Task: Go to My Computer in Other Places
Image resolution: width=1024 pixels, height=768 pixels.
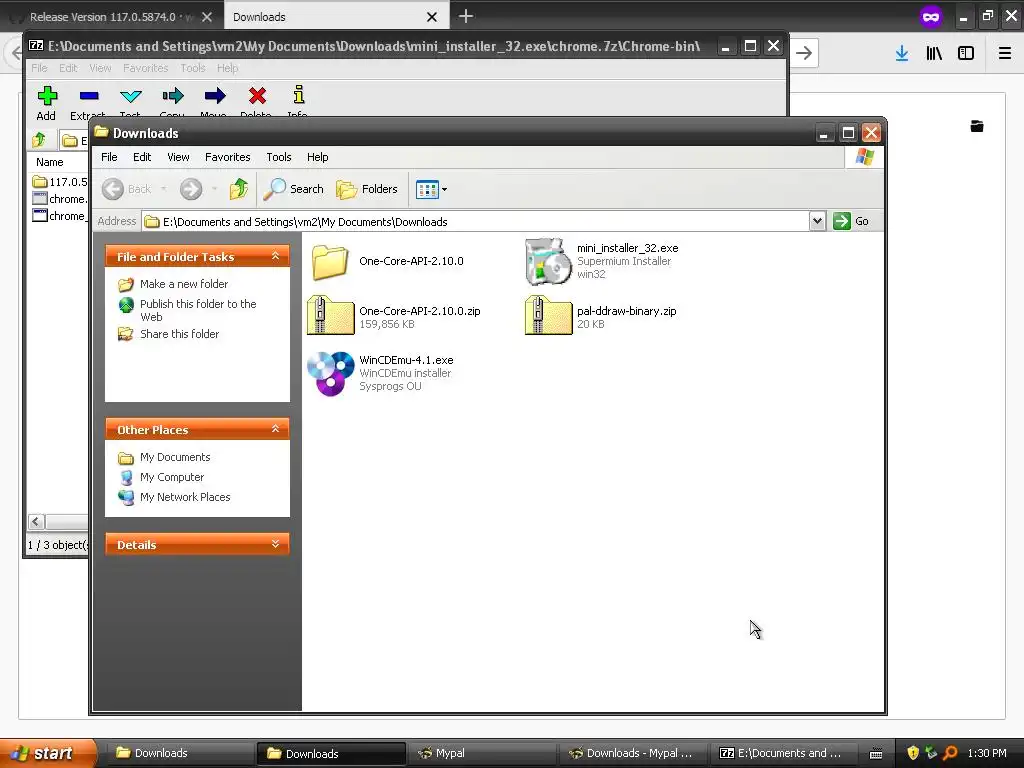Action: click(x=172, y=477)
